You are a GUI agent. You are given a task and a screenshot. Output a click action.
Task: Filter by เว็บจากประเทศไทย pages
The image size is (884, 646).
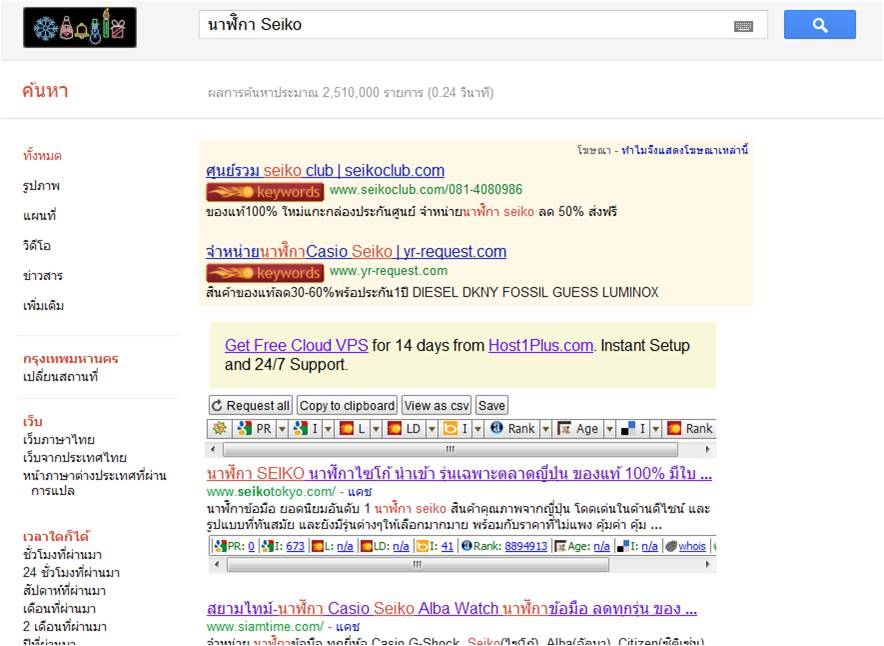pyautogui.click(x=74, y=458)
